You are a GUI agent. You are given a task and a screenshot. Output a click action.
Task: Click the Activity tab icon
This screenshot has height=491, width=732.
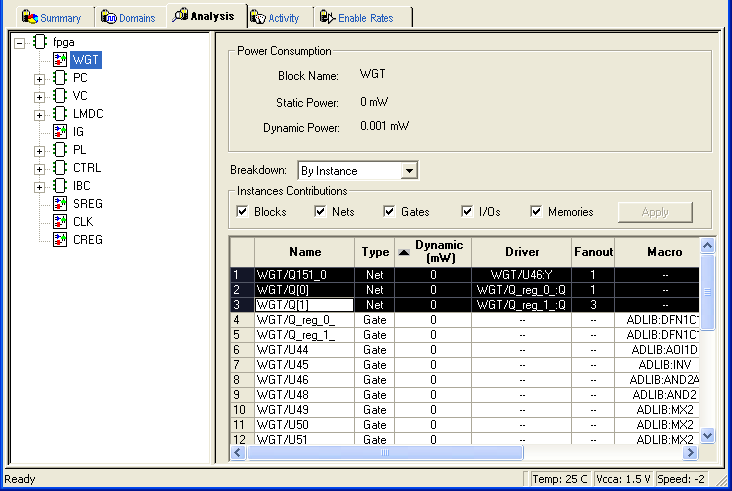pos(258,17)
